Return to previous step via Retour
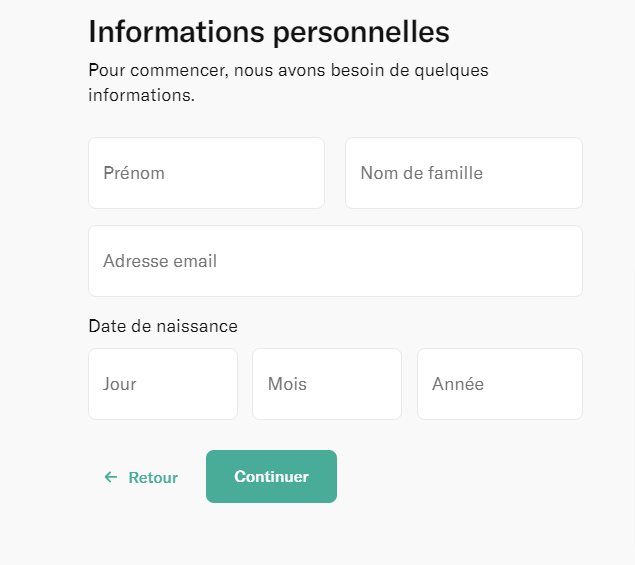635x565 pixels. click(141, 478)
